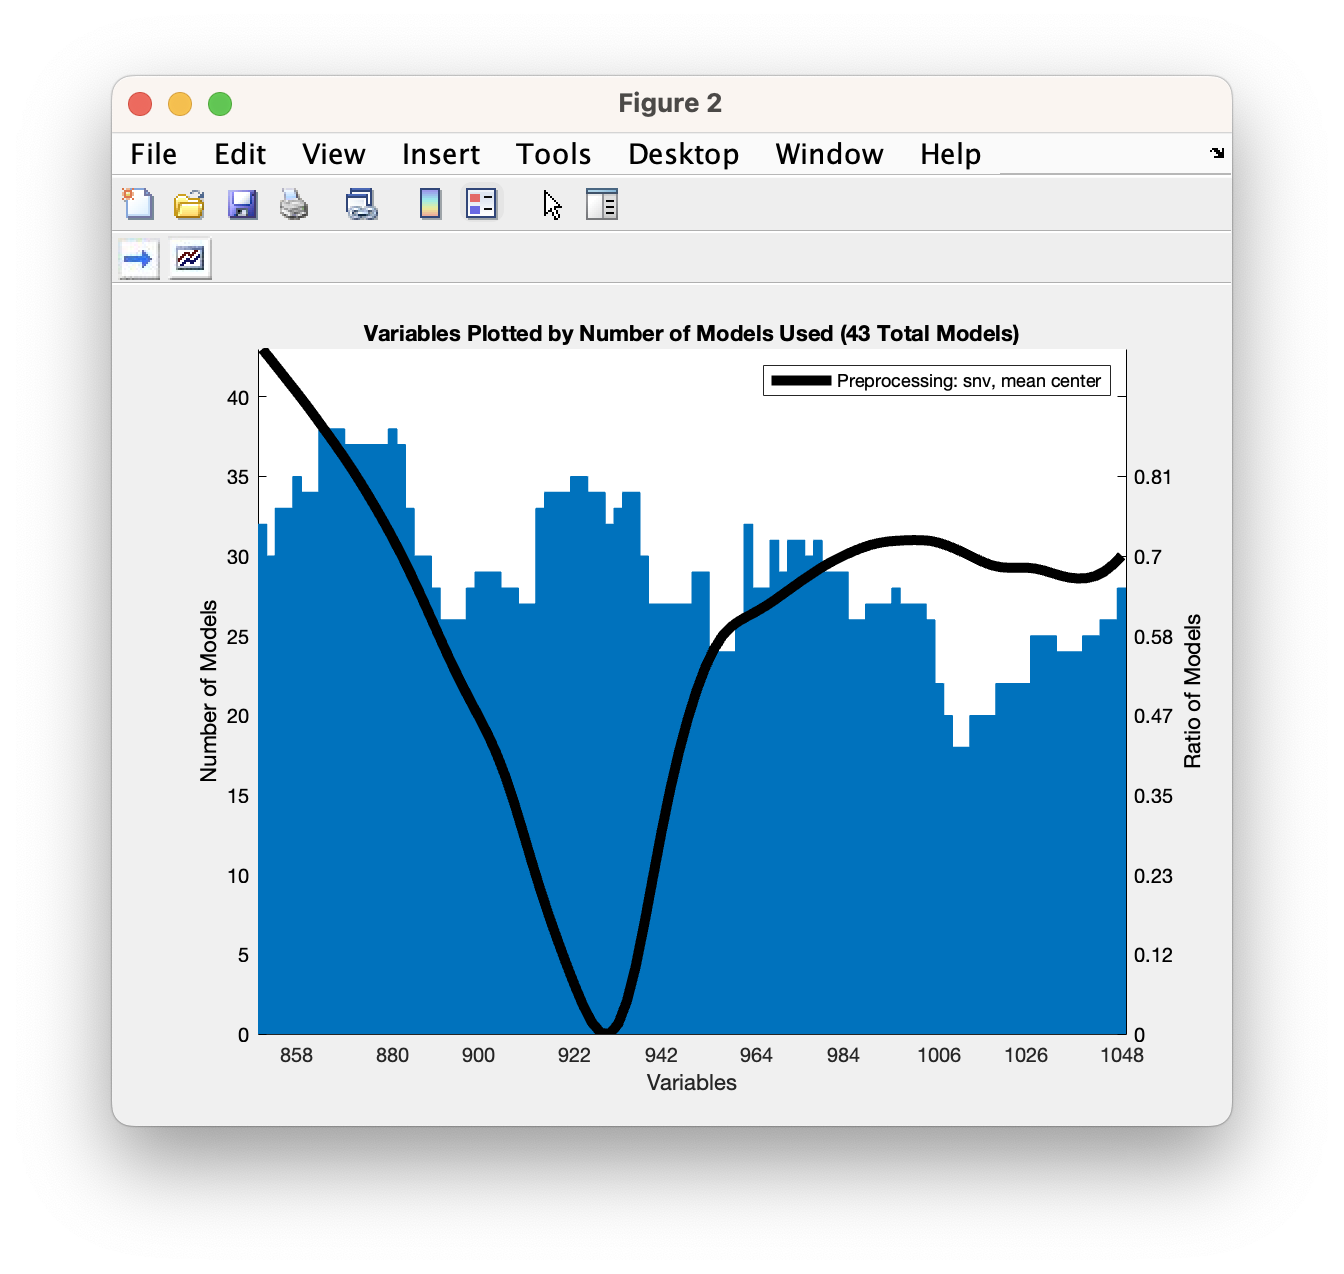The height and width of the screenshot is (1274, 1344).
Task: Click the blue right arrow icon
Action: [x=139, y=259]
